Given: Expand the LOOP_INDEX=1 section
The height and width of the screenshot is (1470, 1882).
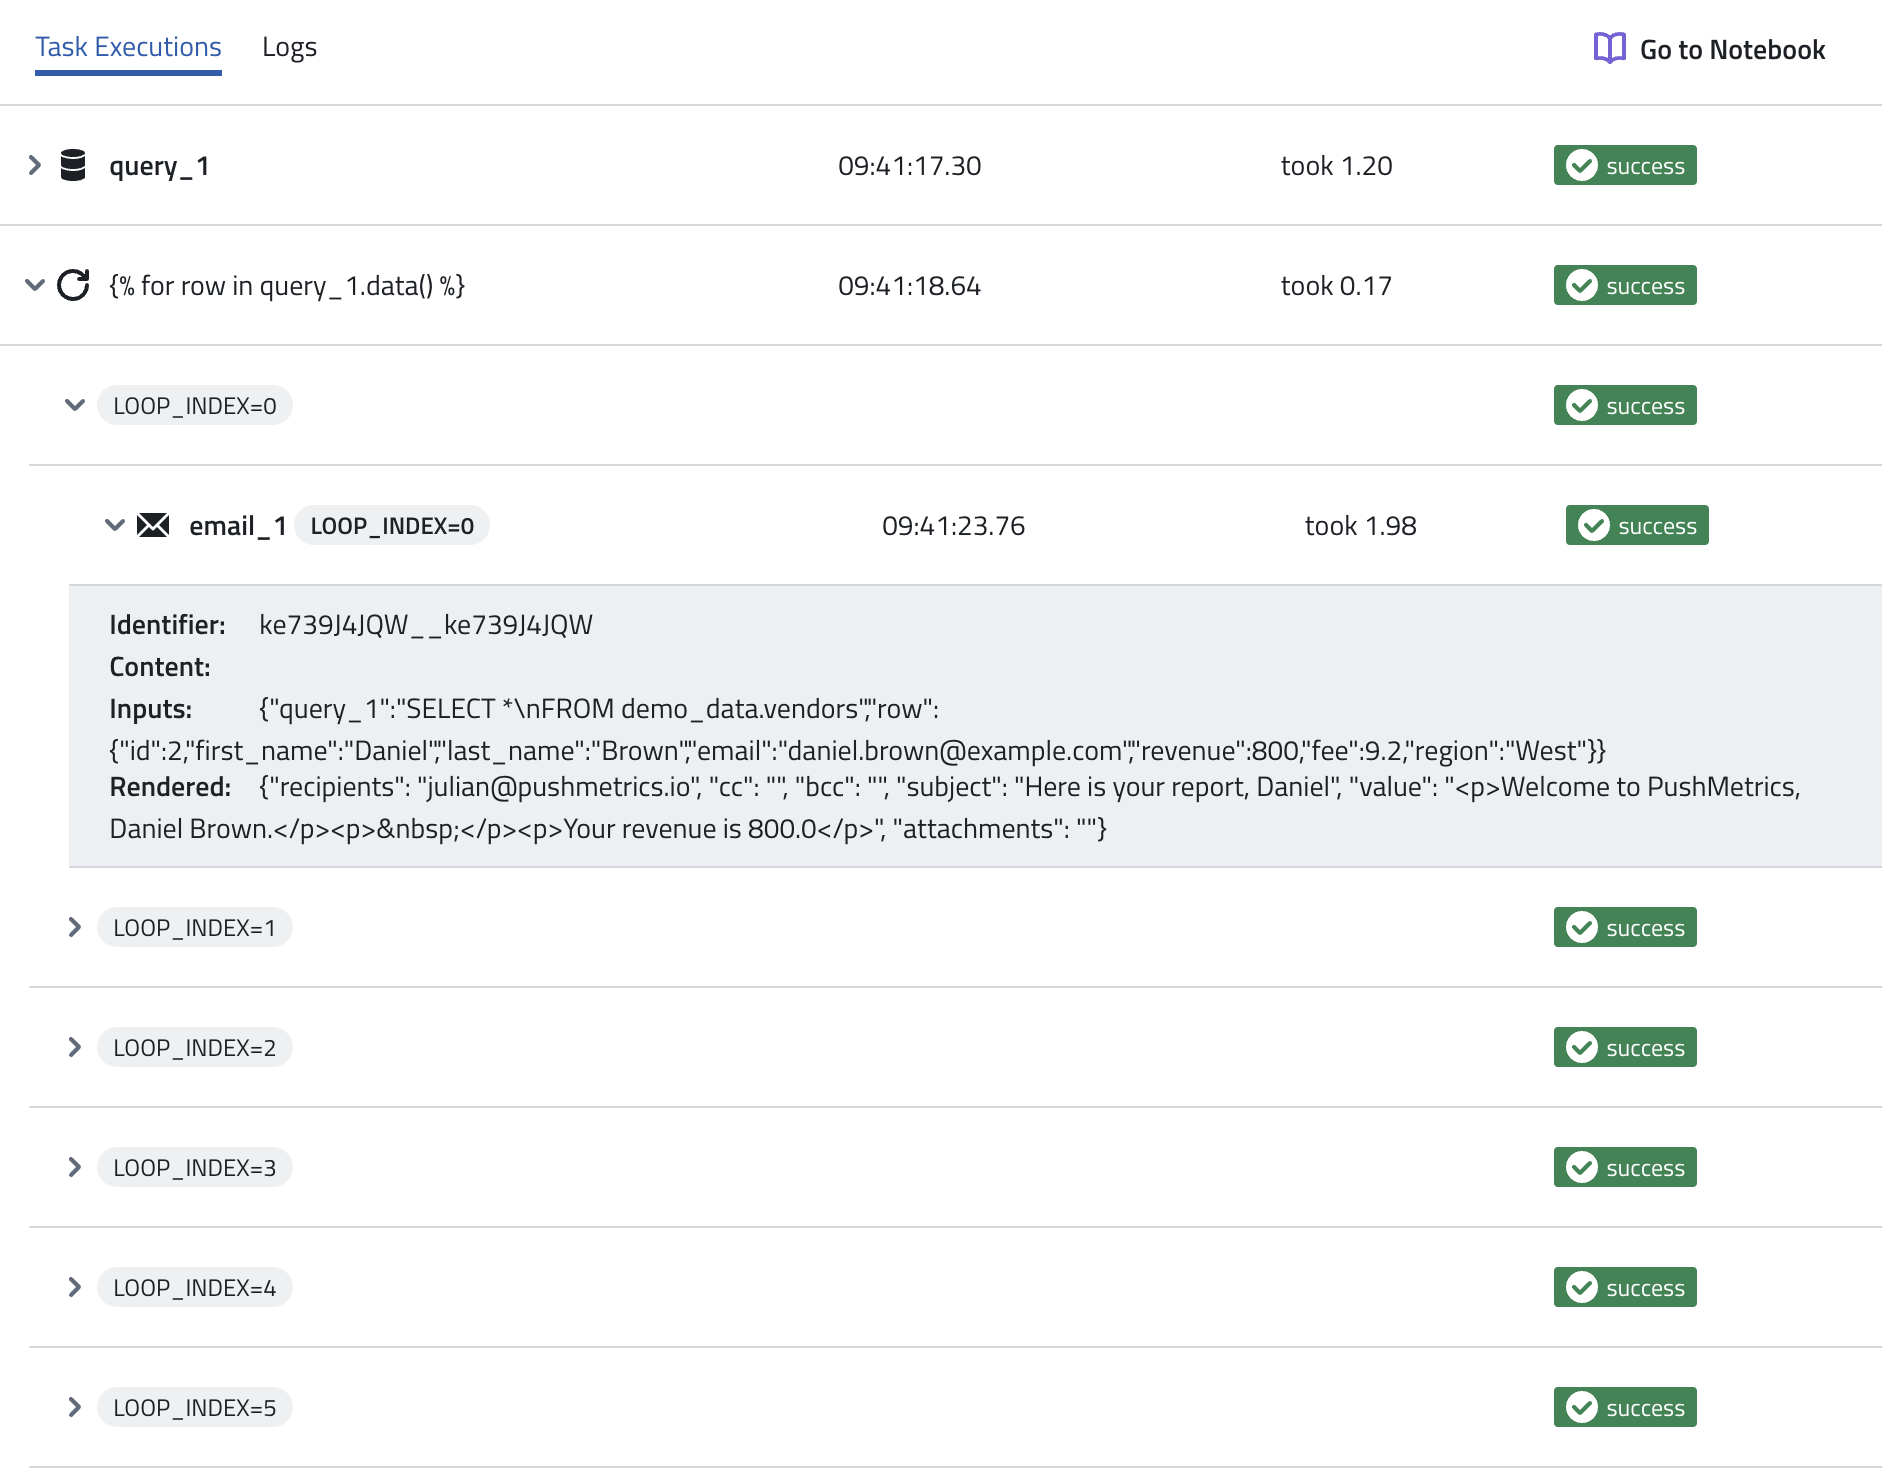Looking at the screenshot, I should (74, 927).
